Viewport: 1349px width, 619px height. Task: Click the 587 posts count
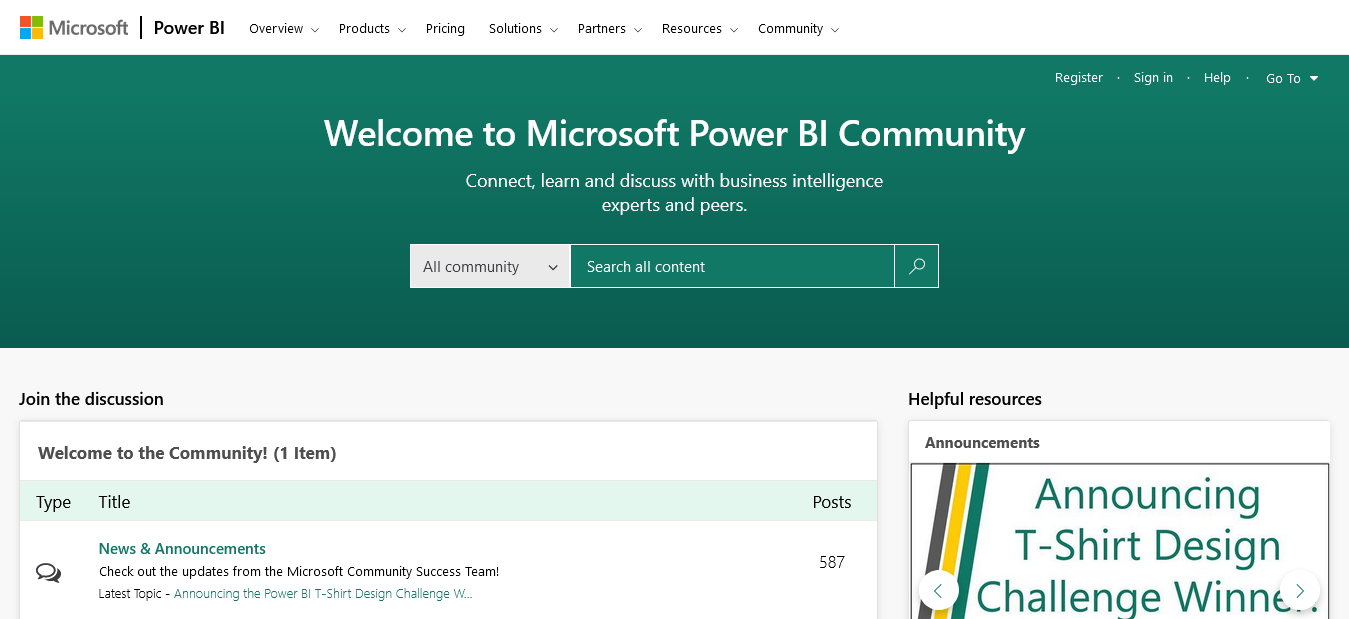pyautogui.click(x=832, y=562)
